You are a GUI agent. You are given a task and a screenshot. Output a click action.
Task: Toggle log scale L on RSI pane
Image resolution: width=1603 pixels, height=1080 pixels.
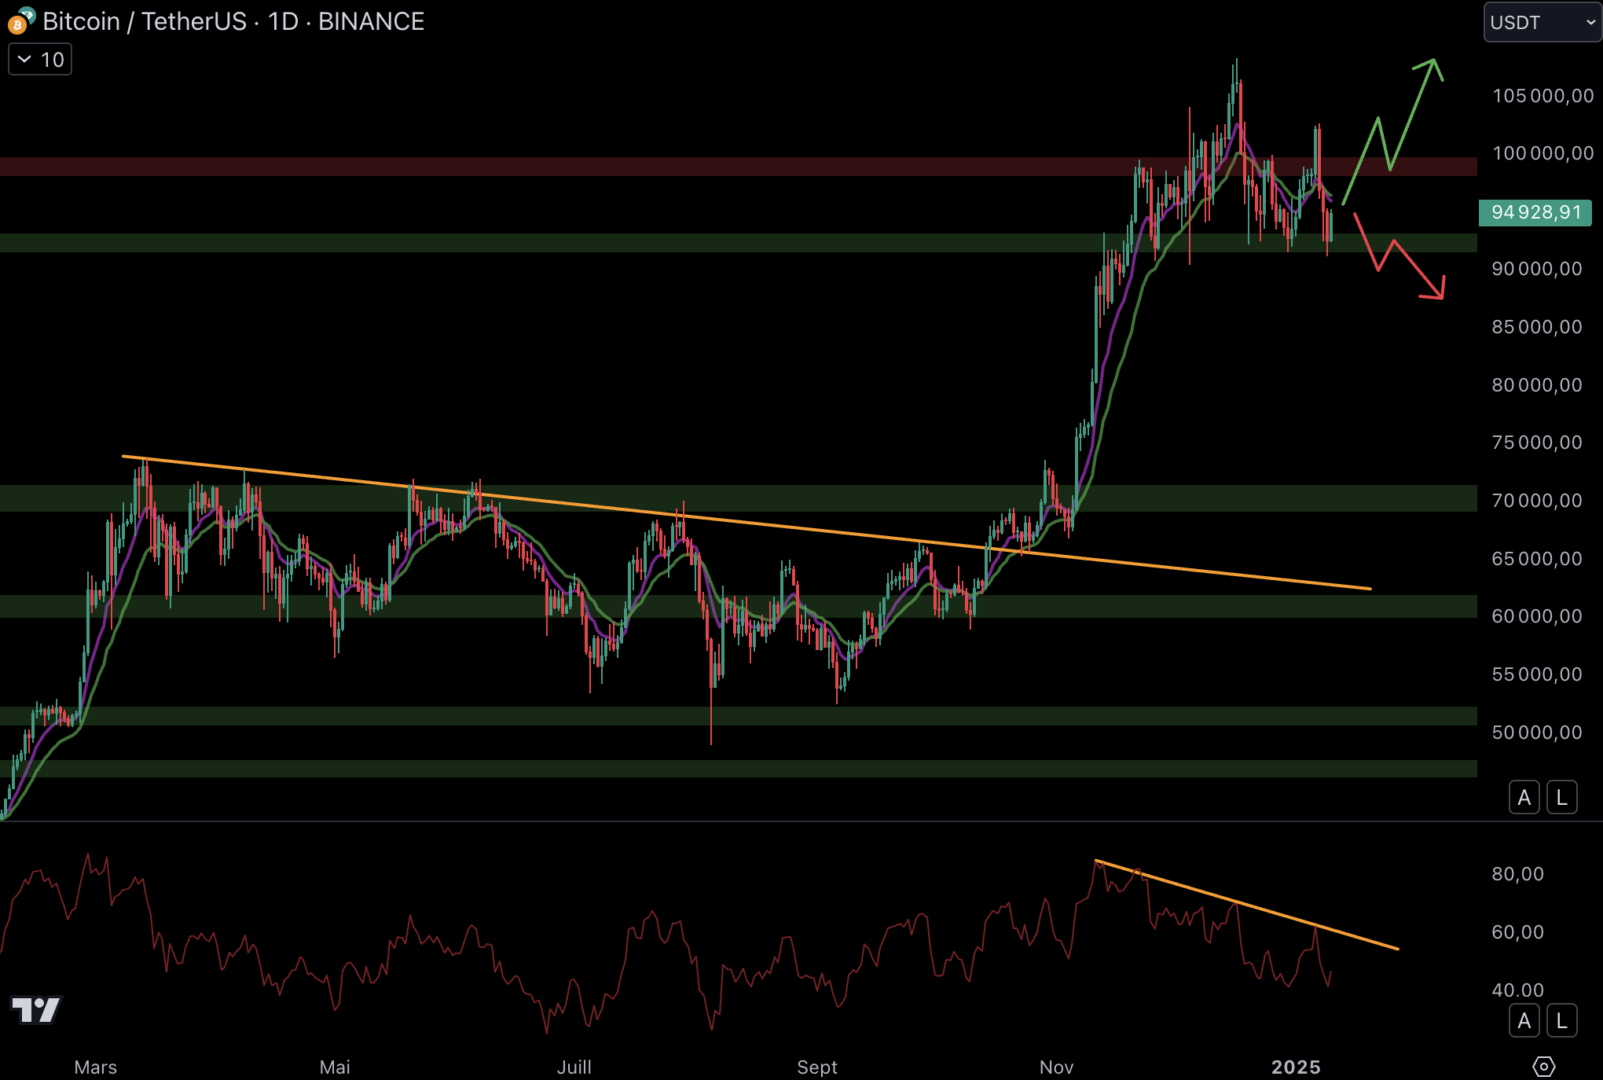(x=1561, y=1020)
